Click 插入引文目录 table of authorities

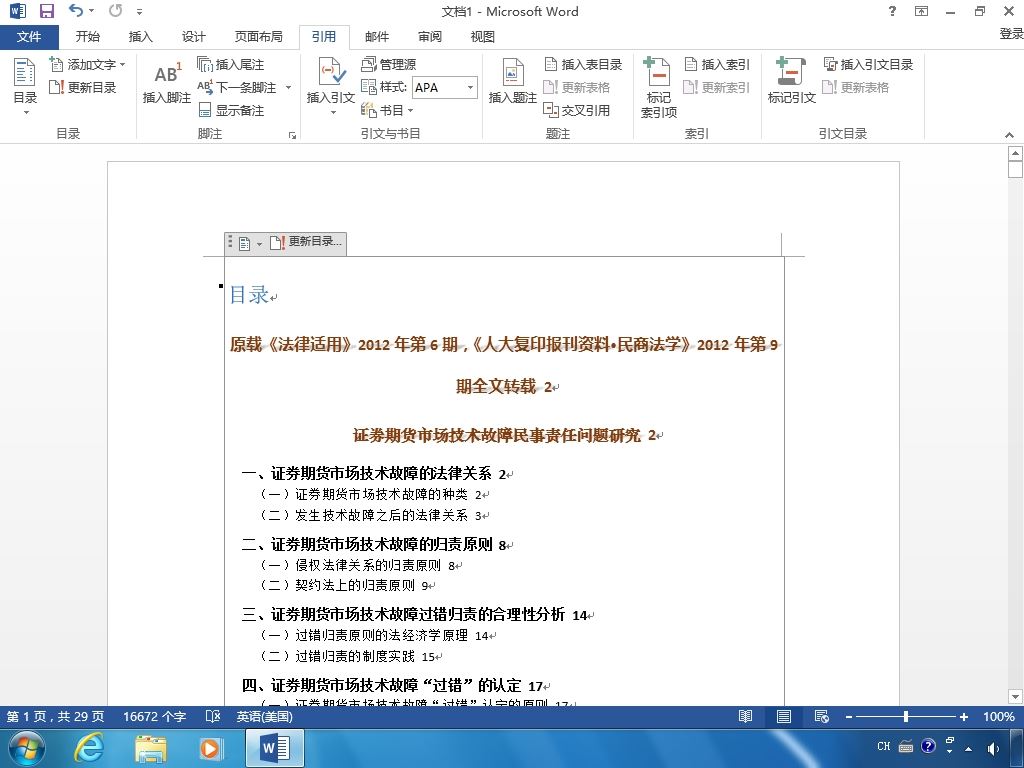(868, 65)
